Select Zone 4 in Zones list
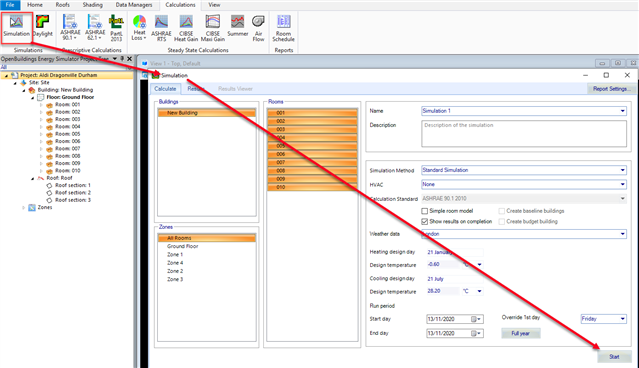 pyautogui.click(x=207, y=263)
